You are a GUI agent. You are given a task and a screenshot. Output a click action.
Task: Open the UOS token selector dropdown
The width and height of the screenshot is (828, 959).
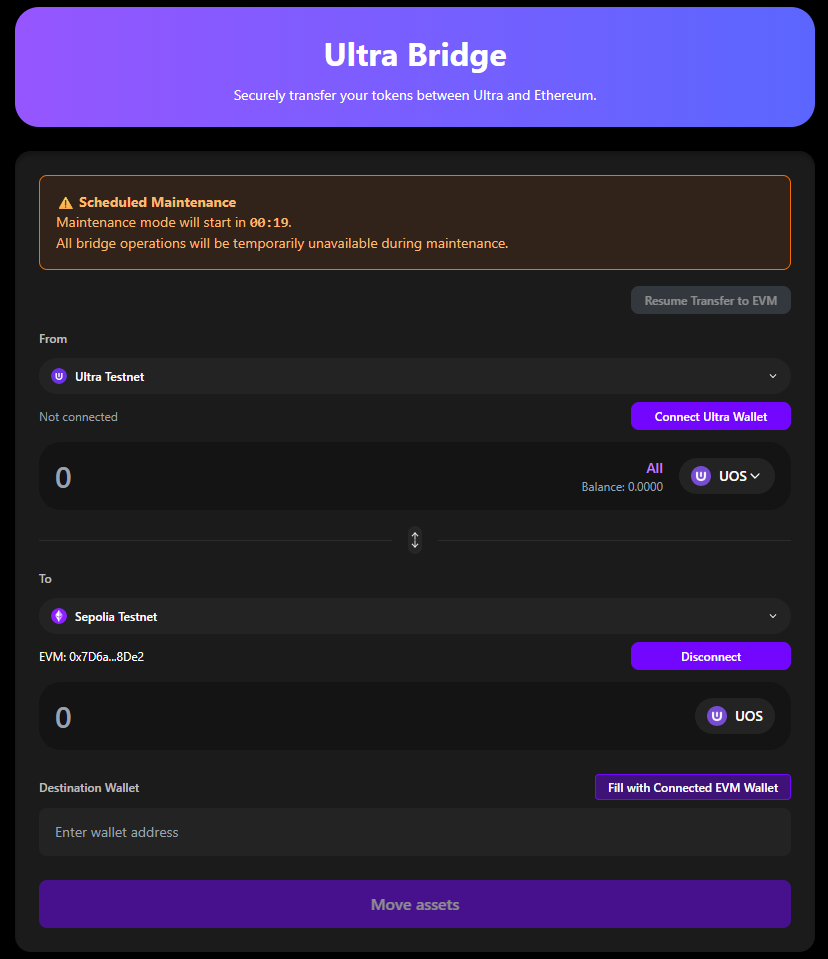727,475
